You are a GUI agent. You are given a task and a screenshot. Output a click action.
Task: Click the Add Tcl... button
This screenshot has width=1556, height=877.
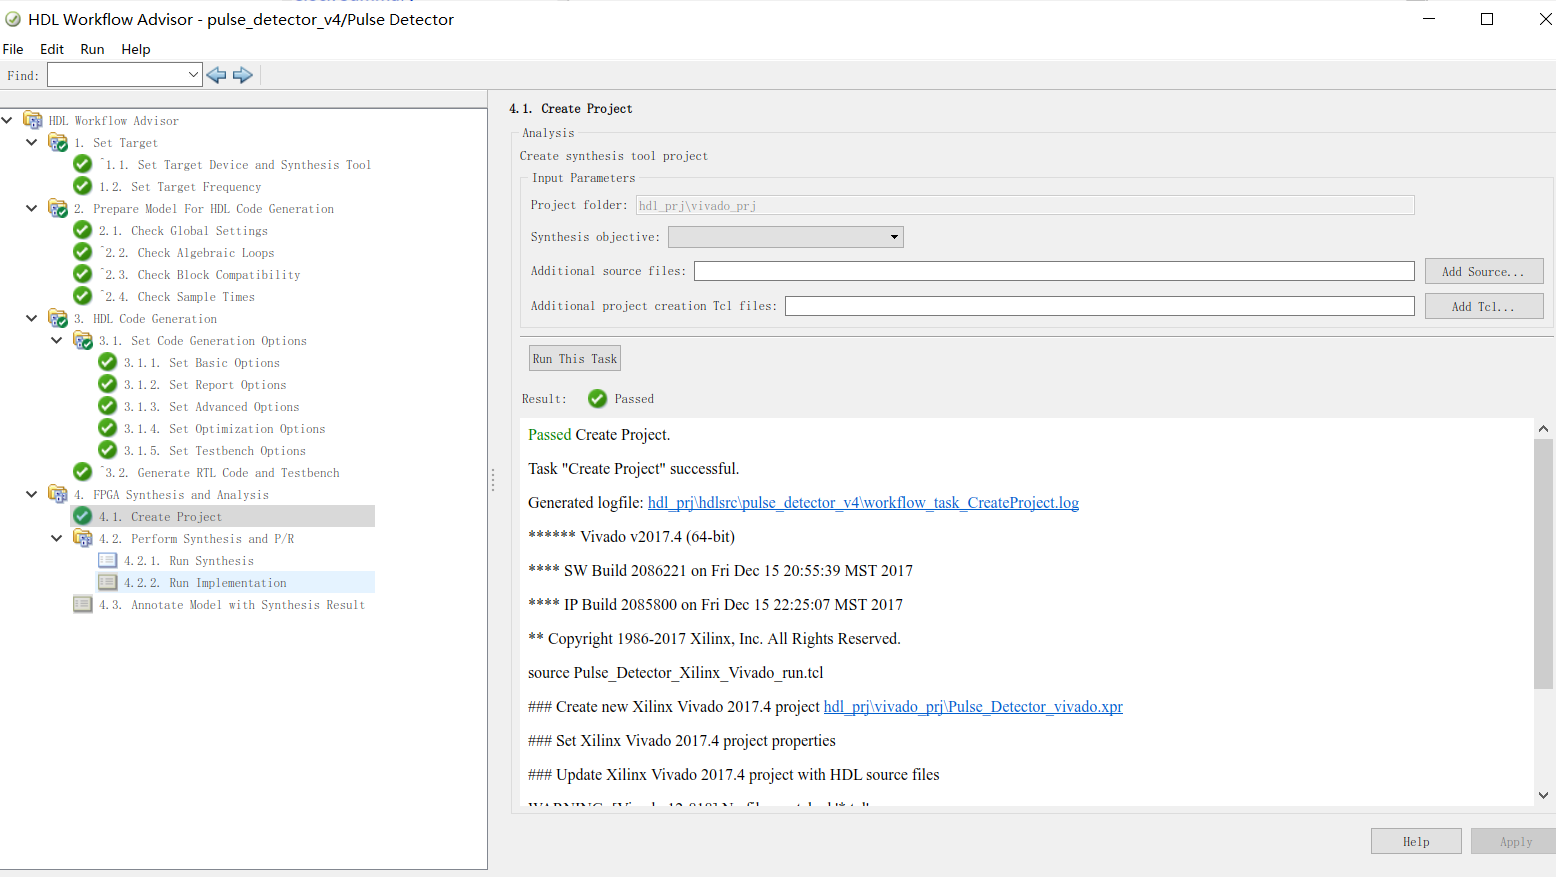(x=1484, y=306)
